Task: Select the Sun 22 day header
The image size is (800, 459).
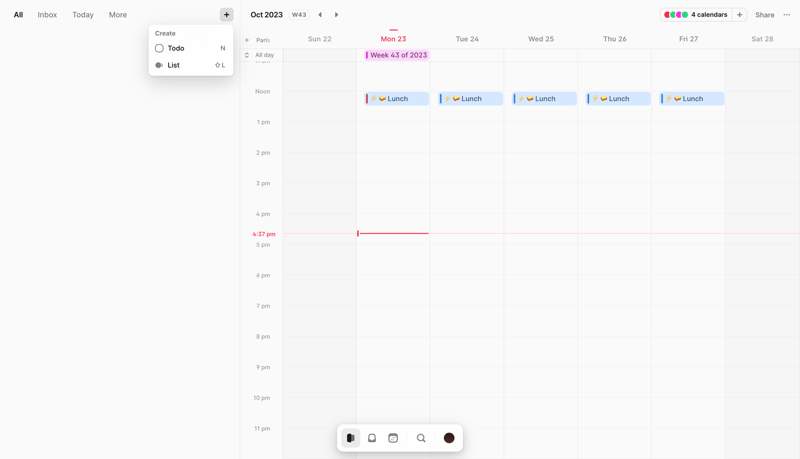Action: pyautogui.click(x=319, y=39)
